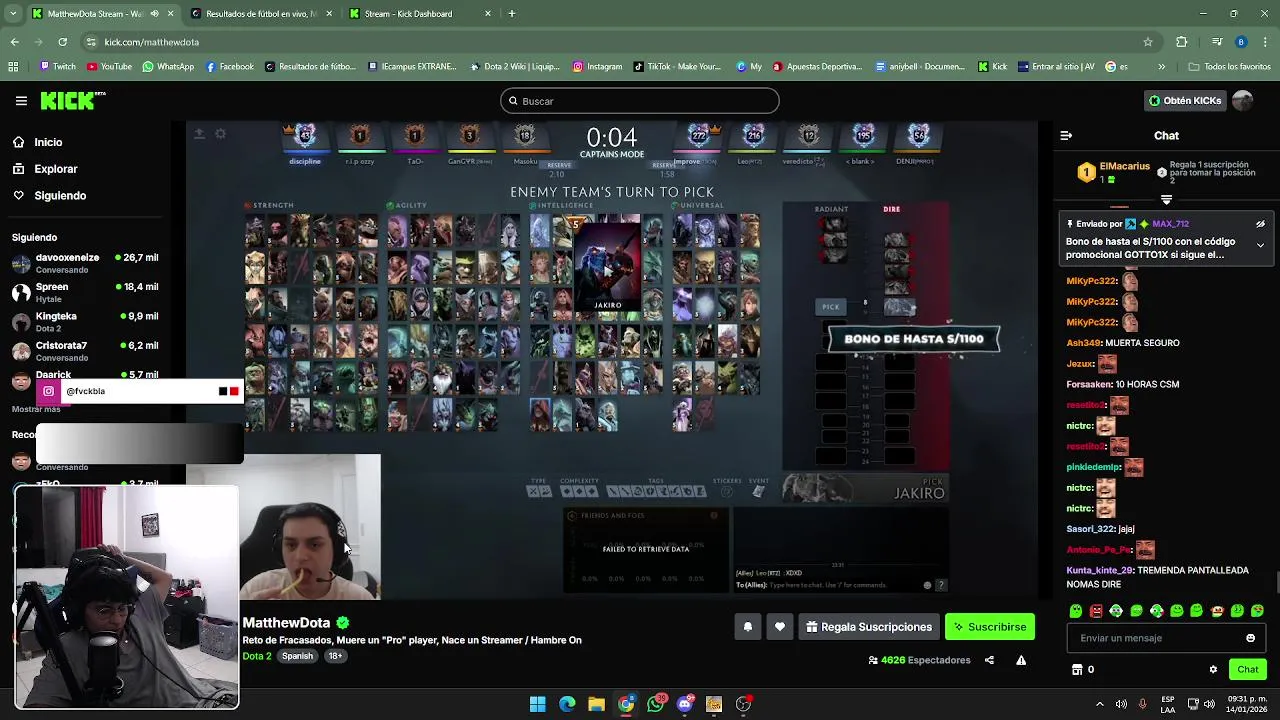Select the monkey face emote in quick bar
The height and width of the screenshot is (720, 1280).
[x=1217, y=611]
